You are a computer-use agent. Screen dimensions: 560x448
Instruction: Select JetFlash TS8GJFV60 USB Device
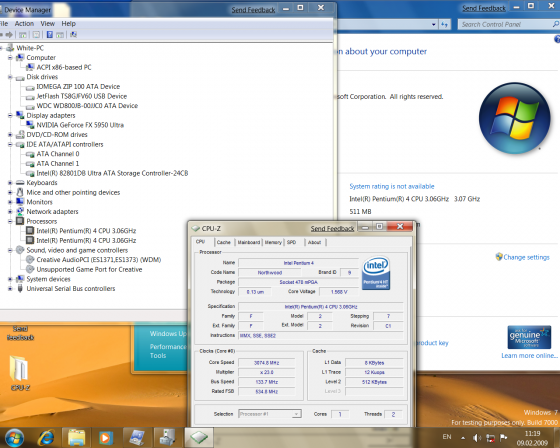[81, 96]
